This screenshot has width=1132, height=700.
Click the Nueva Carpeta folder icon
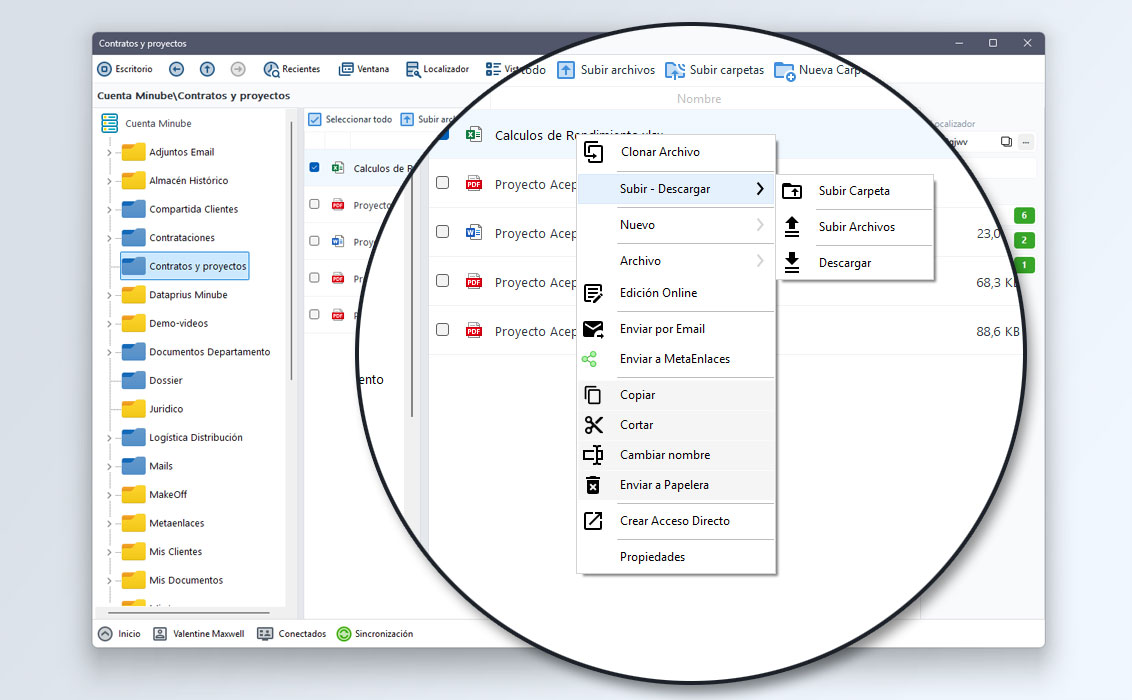(x=784, y=71)
